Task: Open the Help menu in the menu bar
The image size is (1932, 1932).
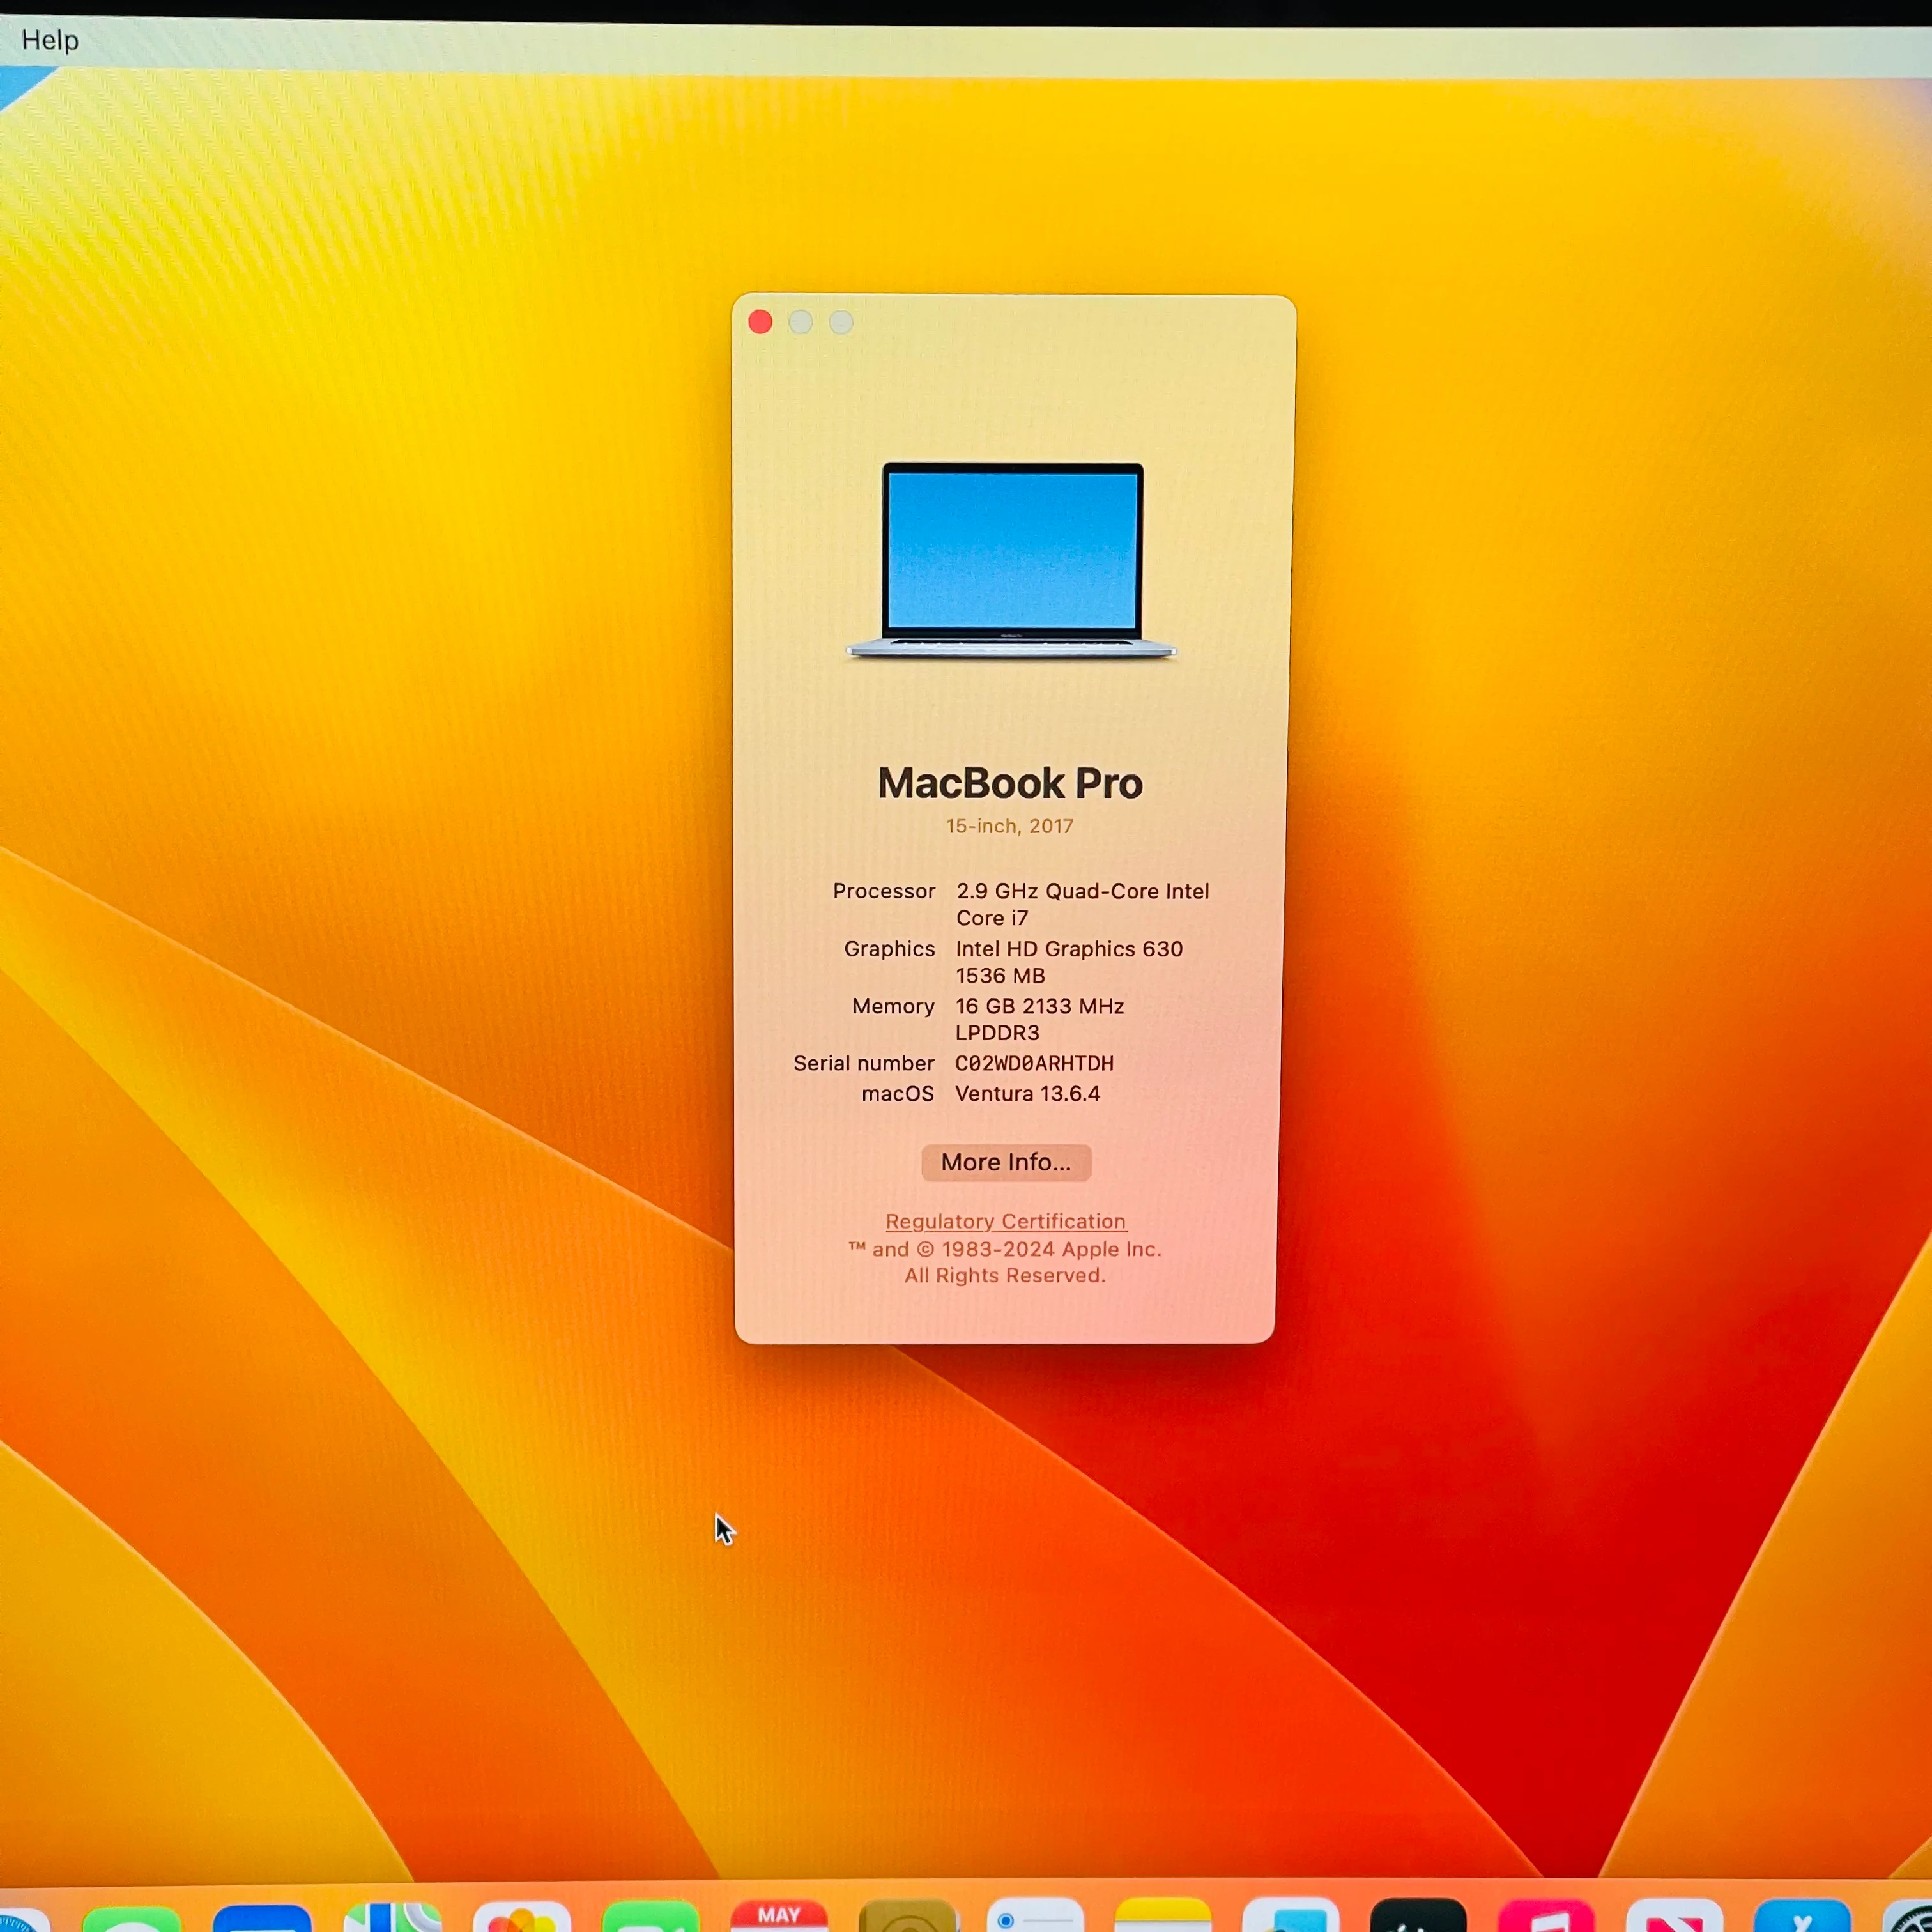Action: (x=50, y=40)
